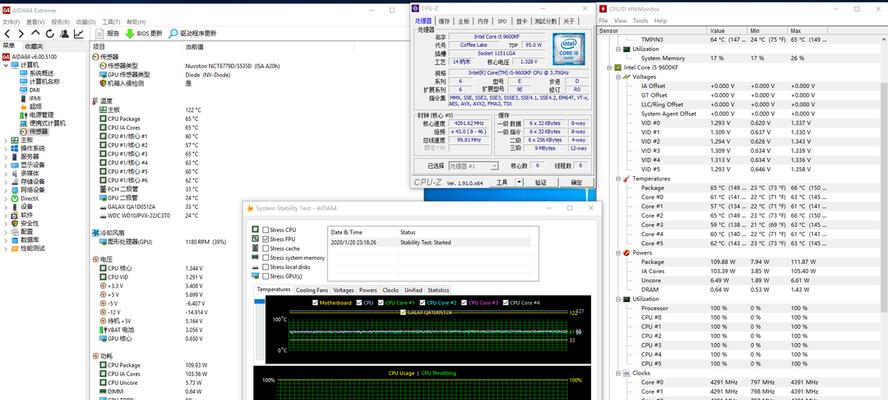This screenshot has height=400, width=888.
Task: Toggle the CPU Core #4 graph checkbox
Action: (x=506, y=303)
